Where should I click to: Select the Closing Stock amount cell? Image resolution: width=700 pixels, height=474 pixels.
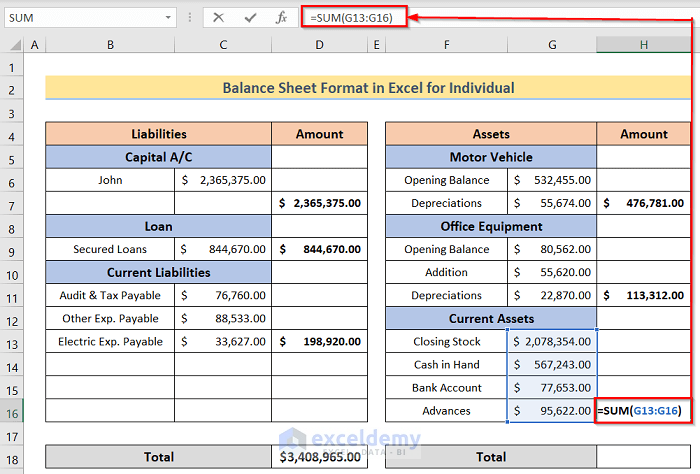(x=552, y=342)
